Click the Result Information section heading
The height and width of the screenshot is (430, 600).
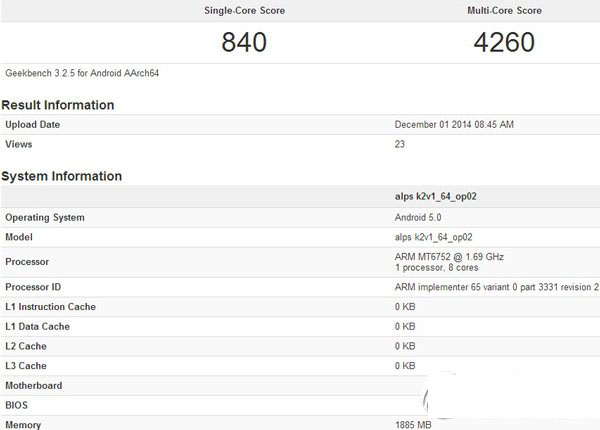click(x=58, y=105)
